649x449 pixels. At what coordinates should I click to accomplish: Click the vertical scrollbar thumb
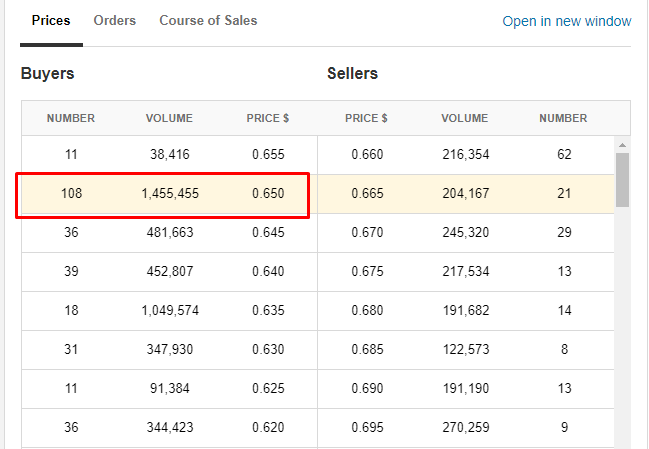click(622, 180)
